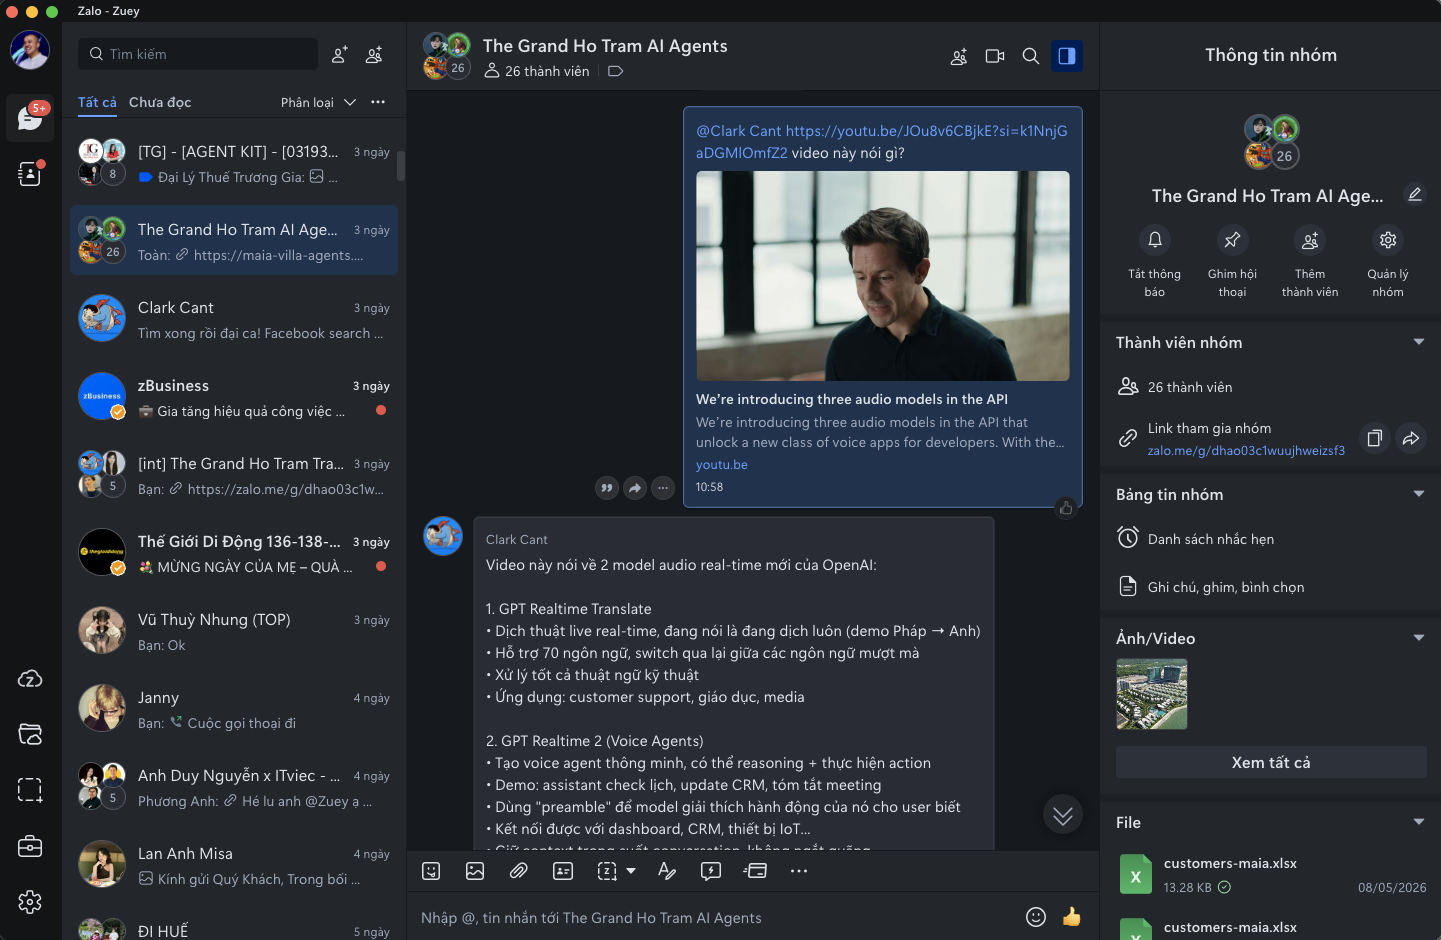Click the Tìm kiếm search field
This screenshot has width=1441, height=940.
point(198,54)
